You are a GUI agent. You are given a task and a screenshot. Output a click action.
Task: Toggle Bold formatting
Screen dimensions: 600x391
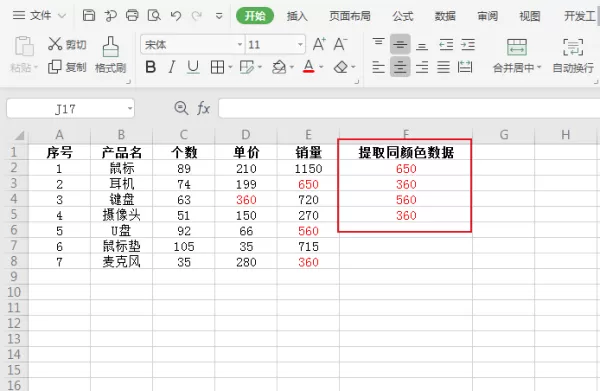coord(151,67)
